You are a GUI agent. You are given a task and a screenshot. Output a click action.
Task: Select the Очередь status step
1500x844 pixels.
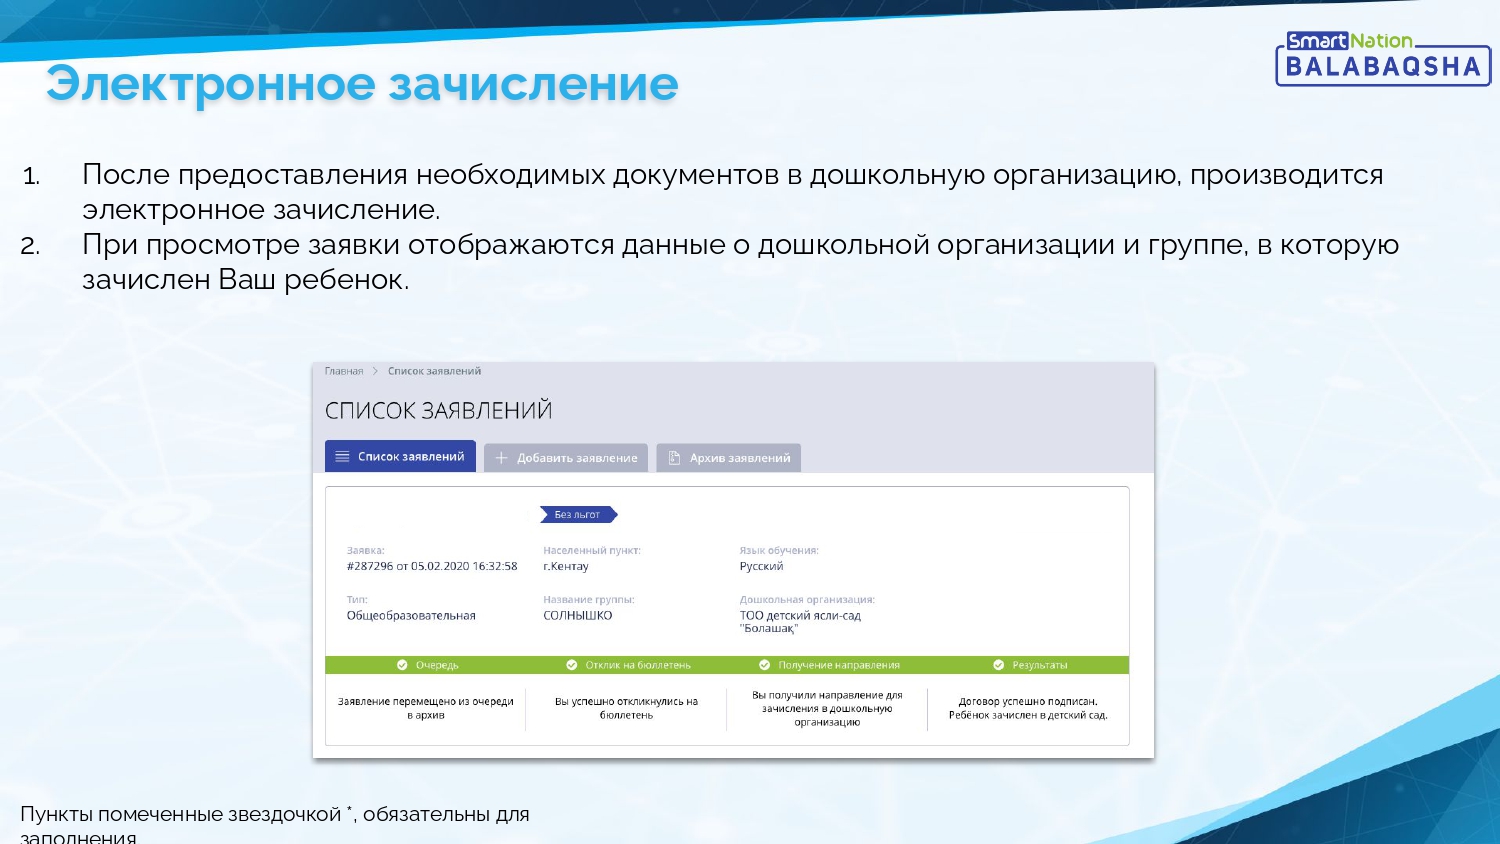point(426,665)
